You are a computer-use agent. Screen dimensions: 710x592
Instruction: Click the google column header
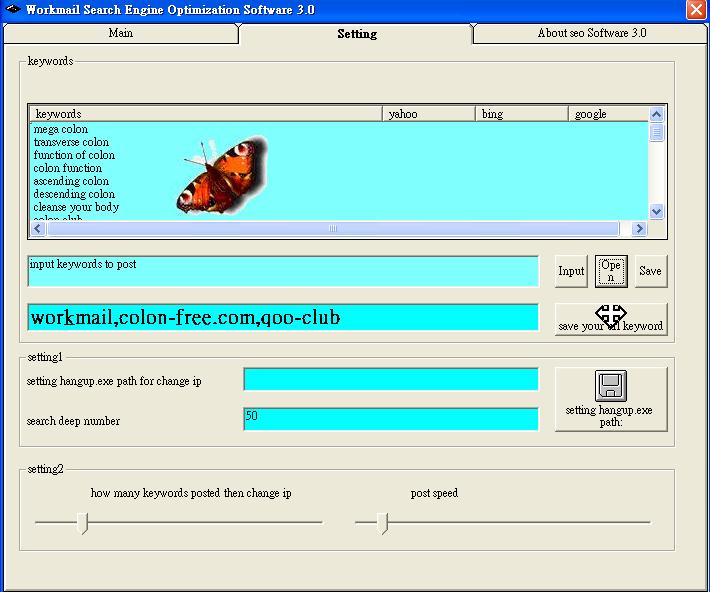pos(608,114)
